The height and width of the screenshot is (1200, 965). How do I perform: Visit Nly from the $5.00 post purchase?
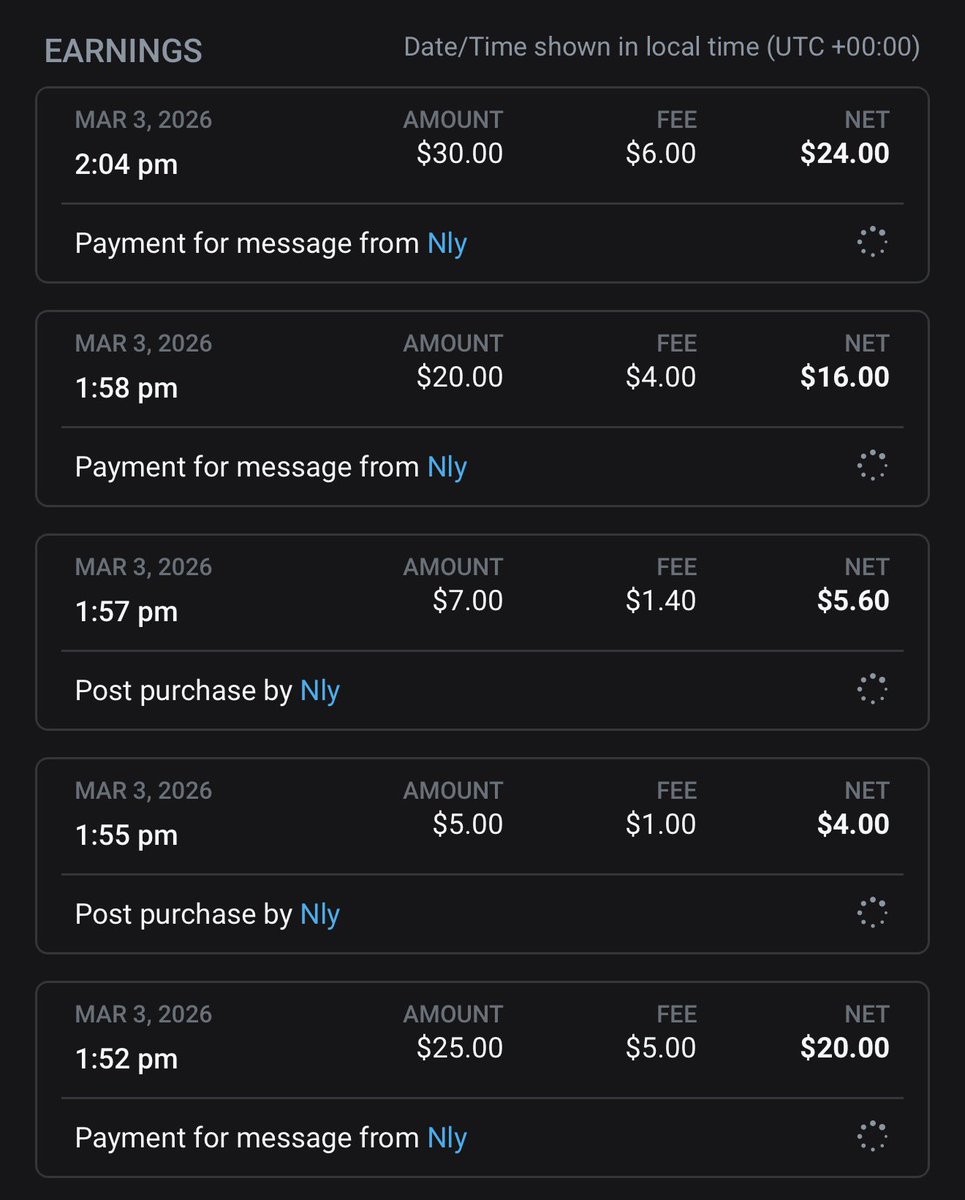click(320, 914)
